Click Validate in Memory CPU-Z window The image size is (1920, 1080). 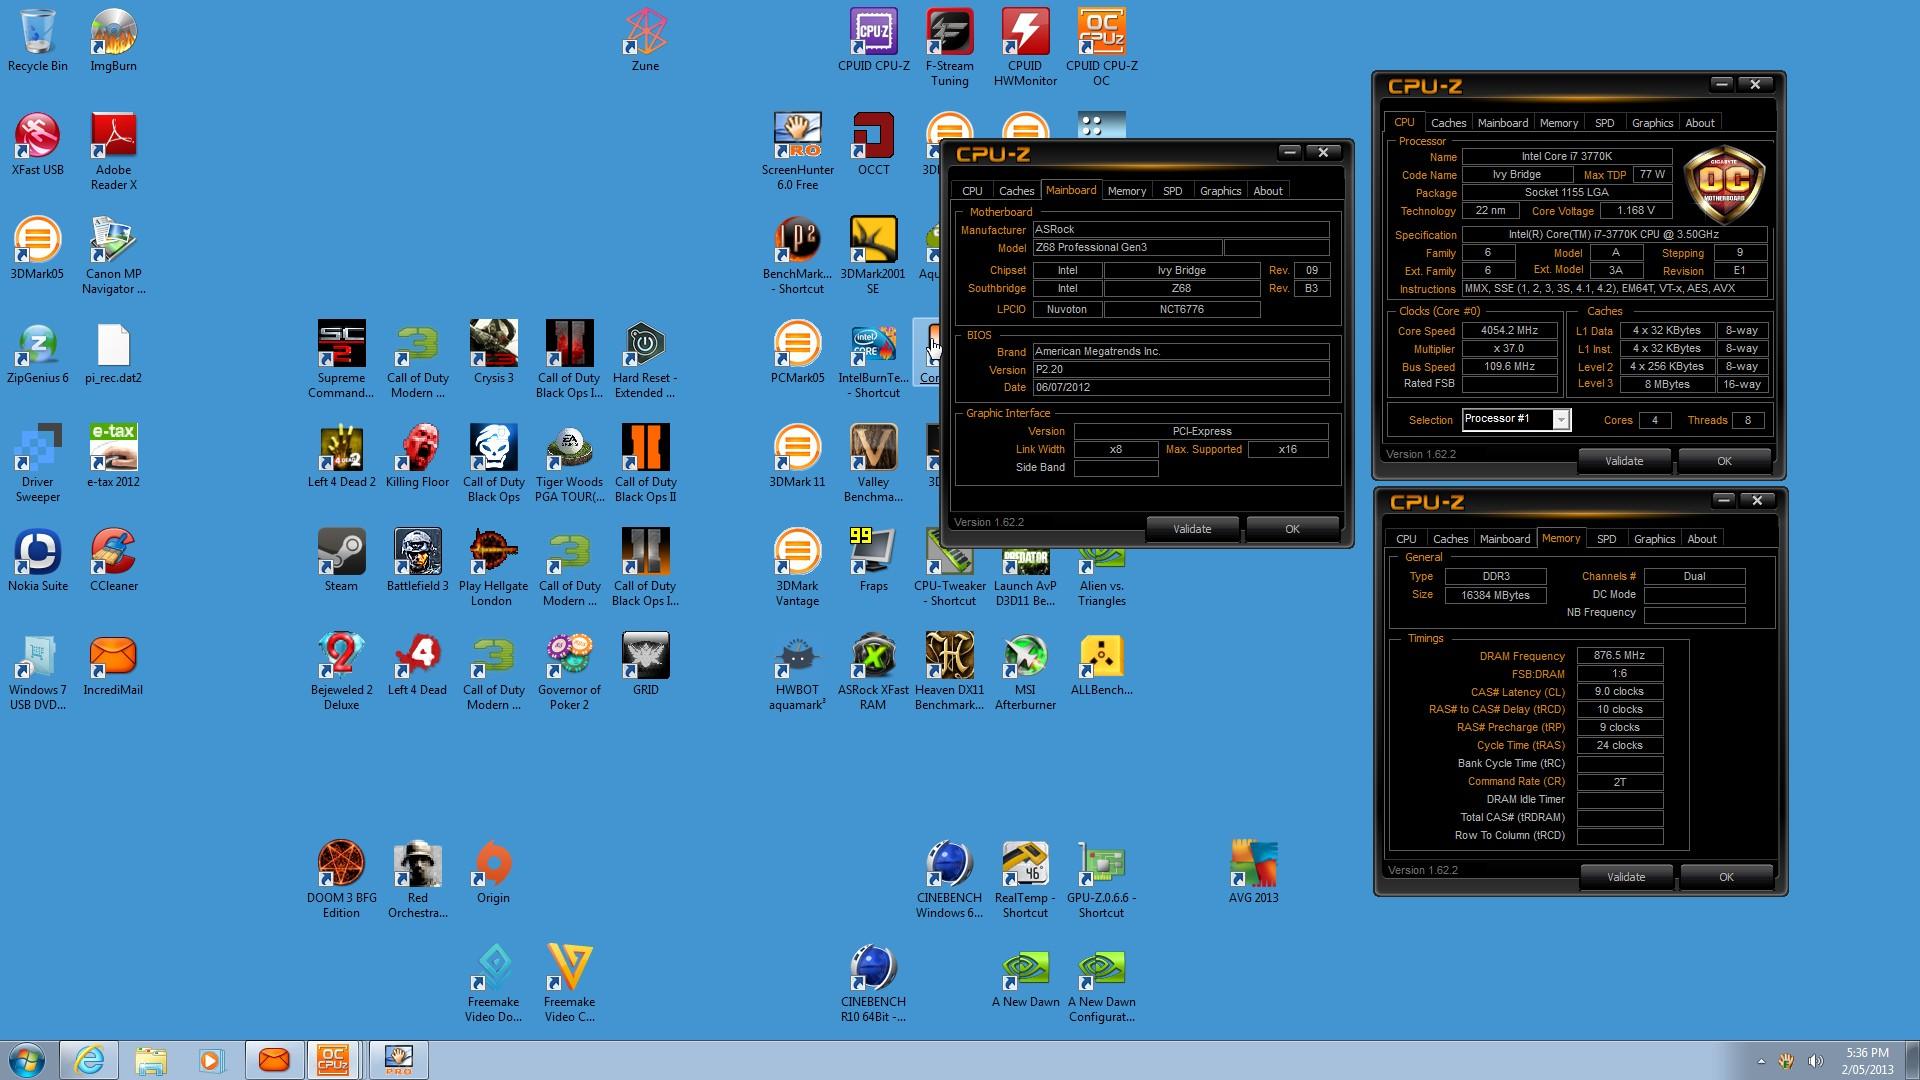[1626, 877]
